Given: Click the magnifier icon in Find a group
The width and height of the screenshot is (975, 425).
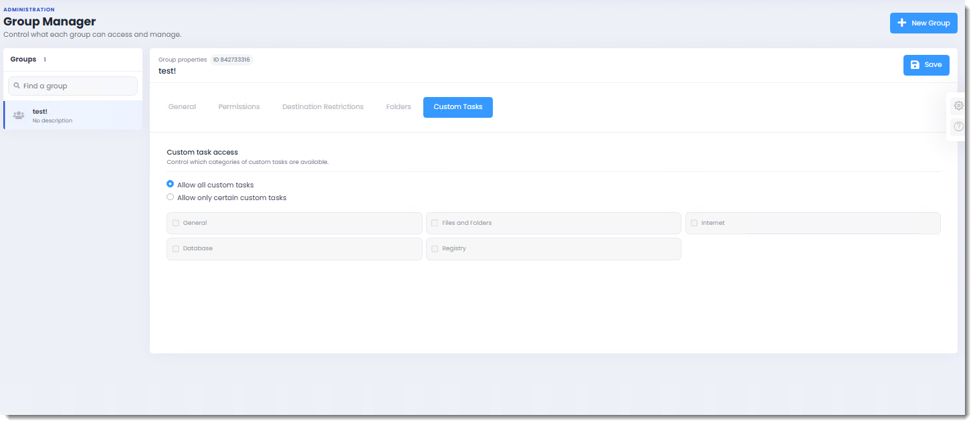Looking at the screenshot, I should coord(17,86).
